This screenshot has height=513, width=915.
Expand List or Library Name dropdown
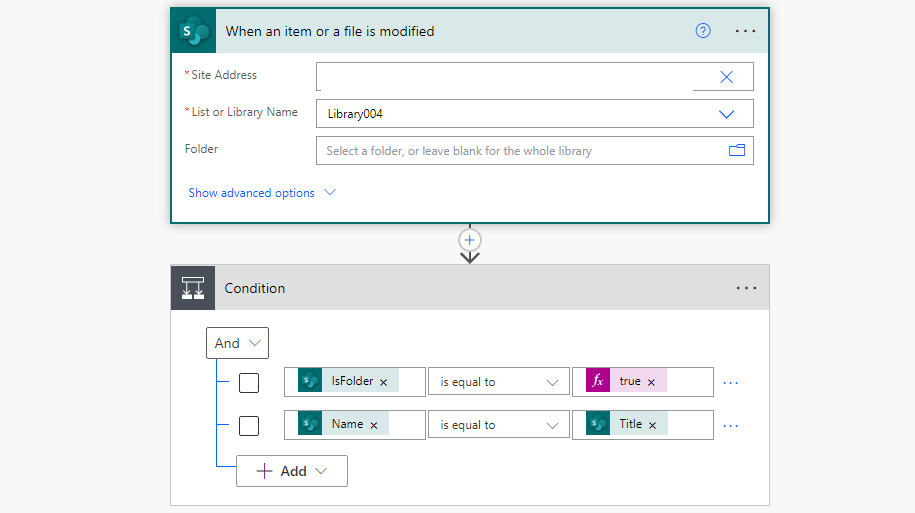point(726,114)
